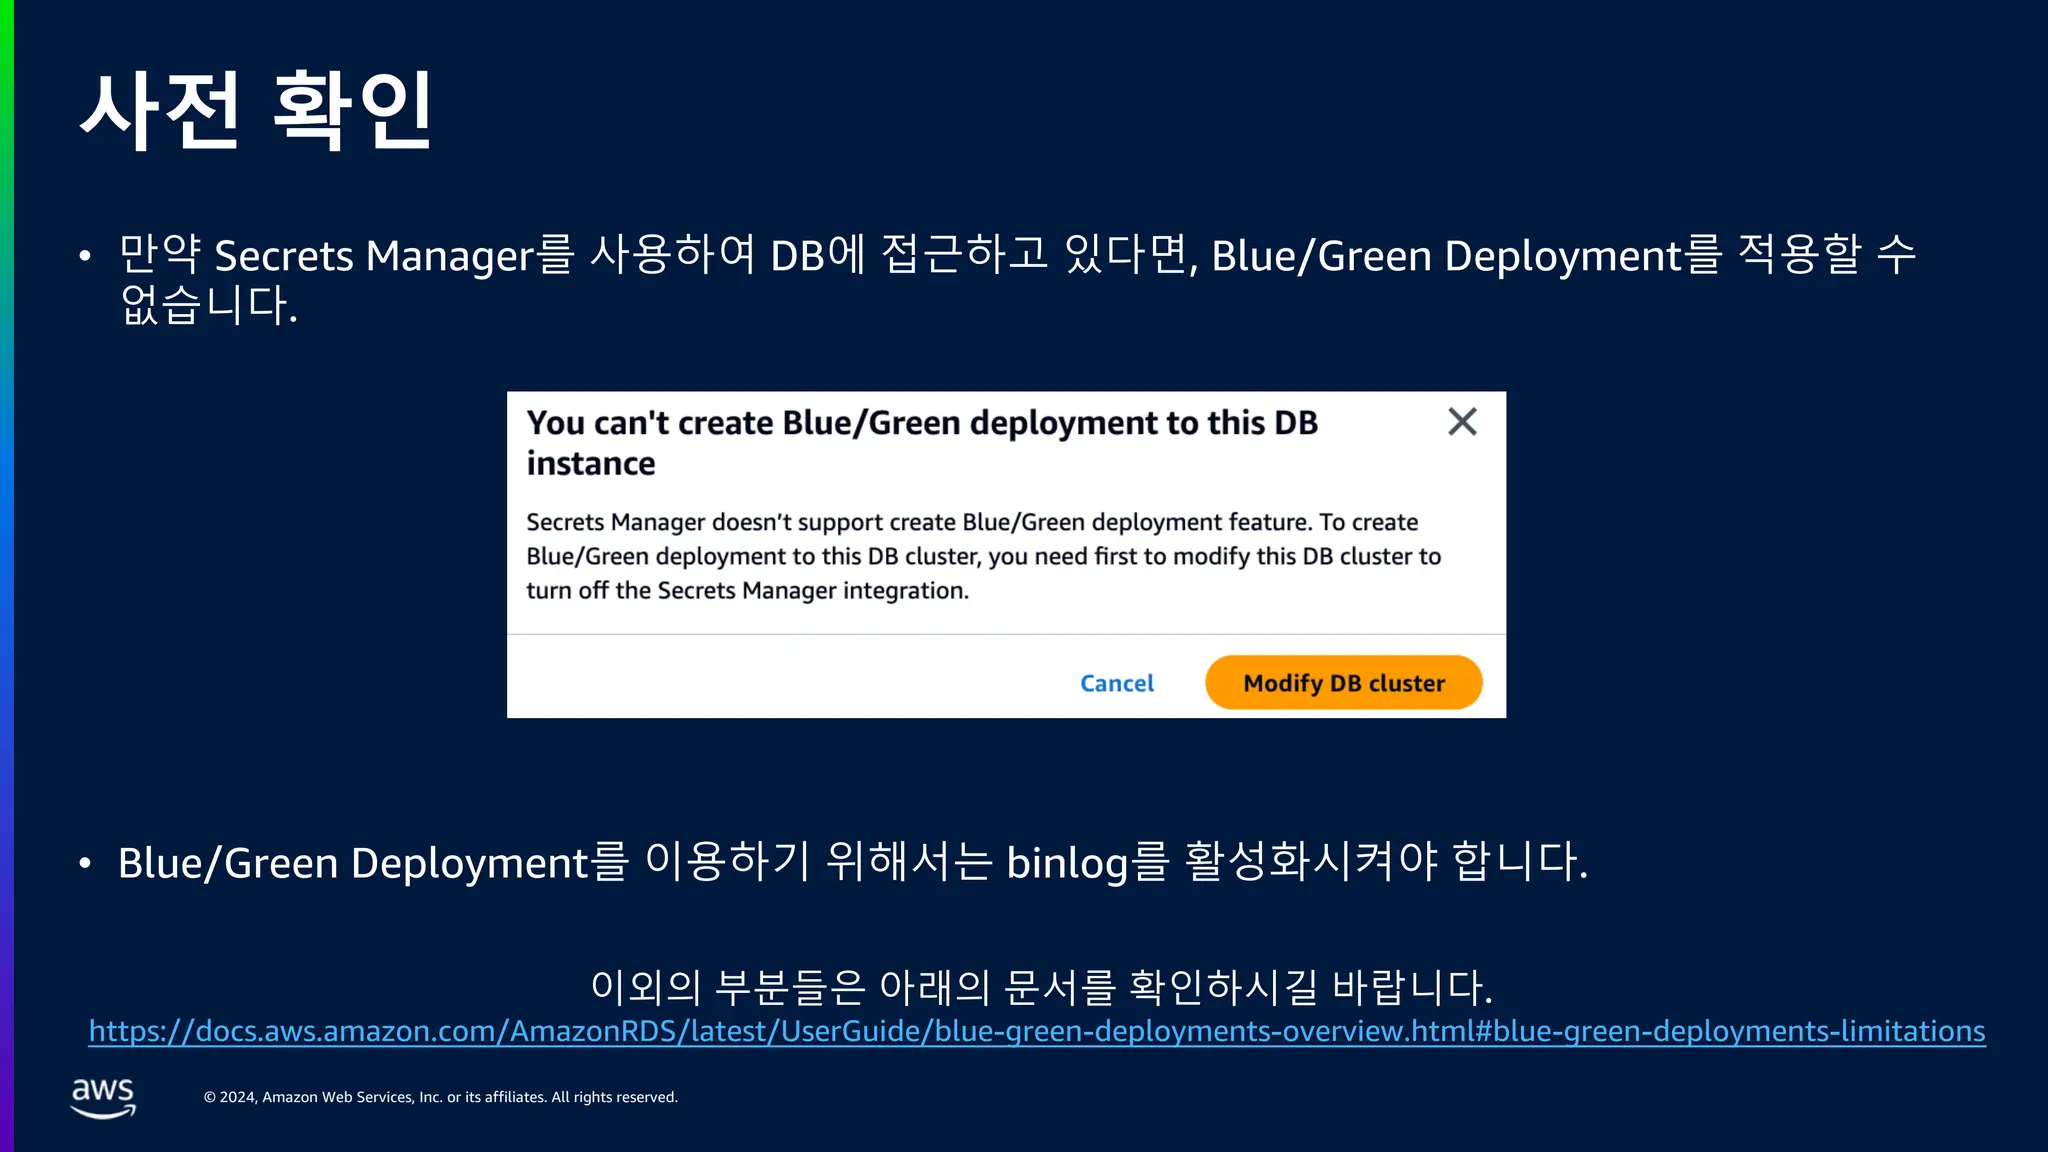Click the AWS logo in footer
The height and width of the screenshot is (1152, 2048).
[103, 1097]
